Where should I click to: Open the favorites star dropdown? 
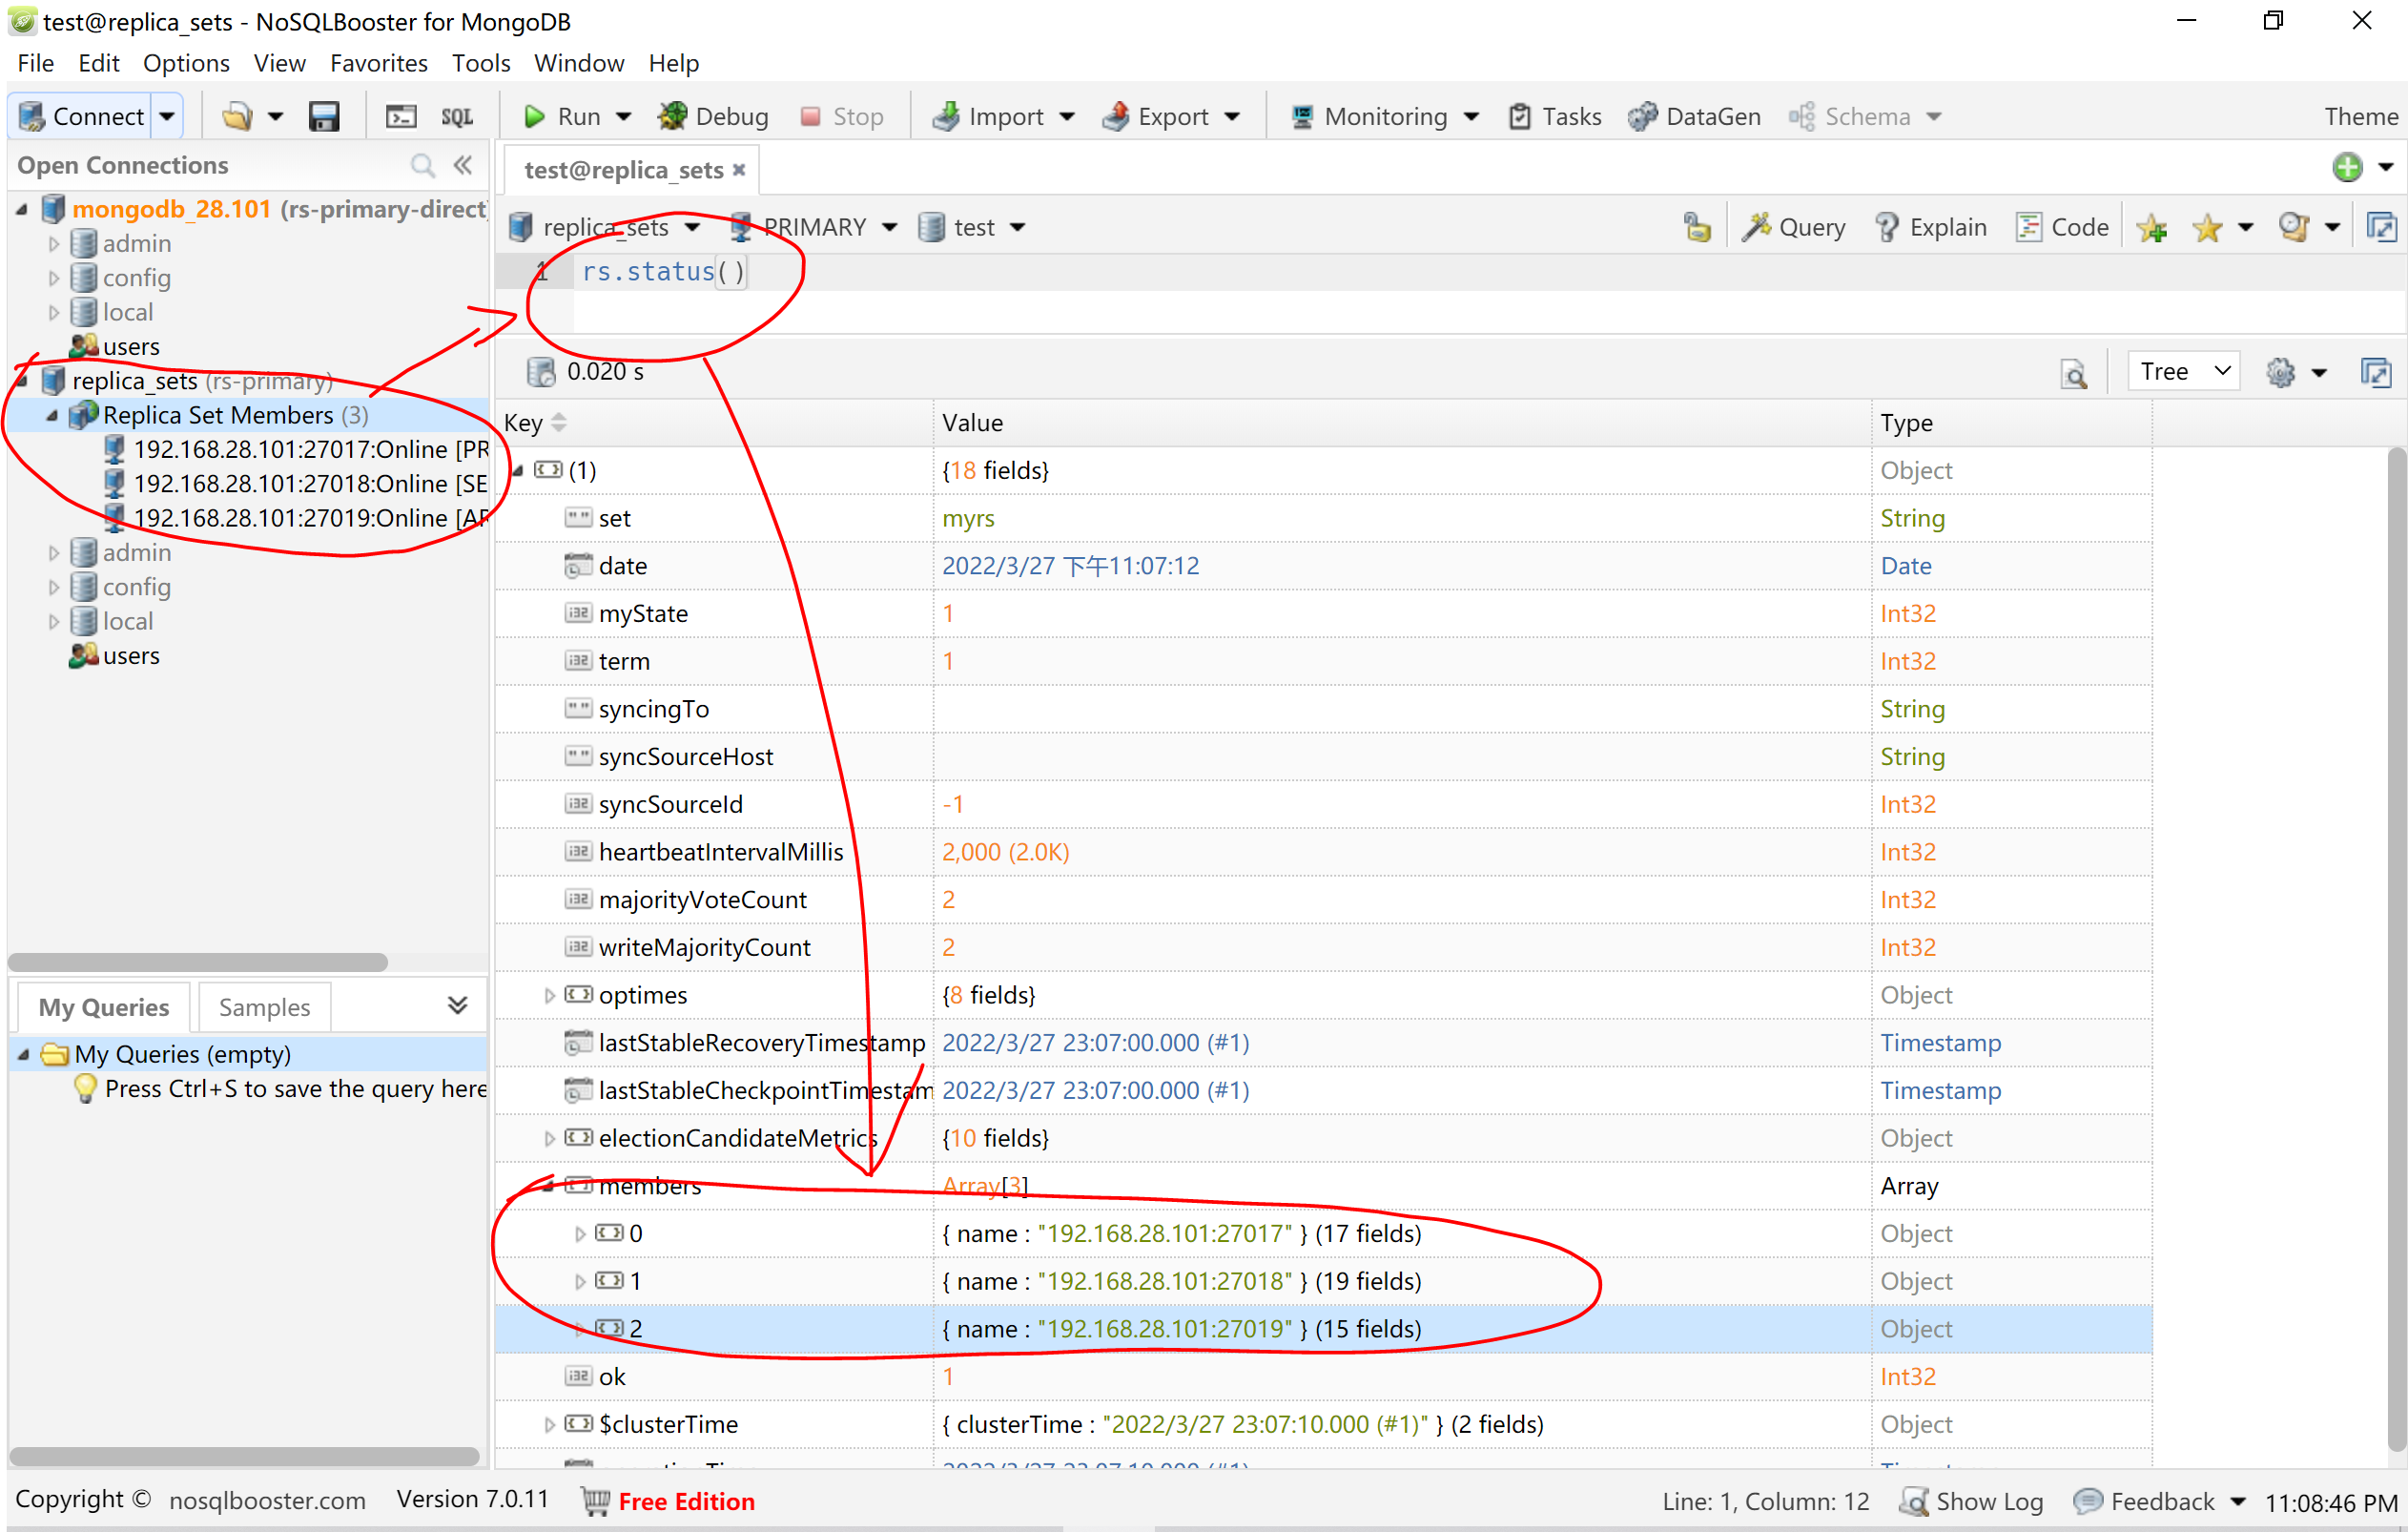[2245, 228]
